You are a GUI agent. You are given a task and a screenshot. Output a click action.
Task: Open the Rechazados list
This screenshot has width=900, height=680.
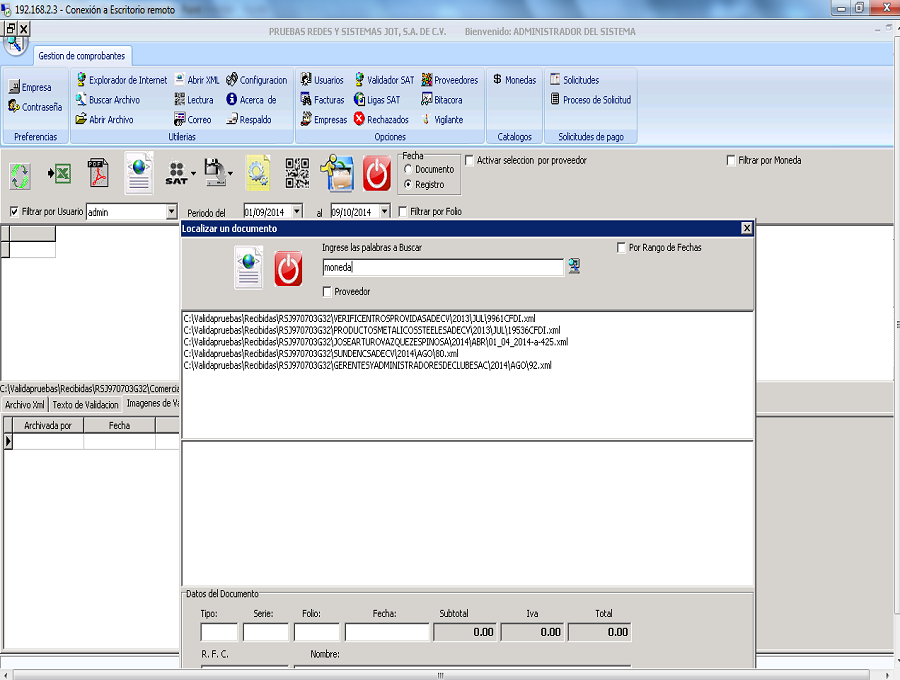(x=380, y=120)
